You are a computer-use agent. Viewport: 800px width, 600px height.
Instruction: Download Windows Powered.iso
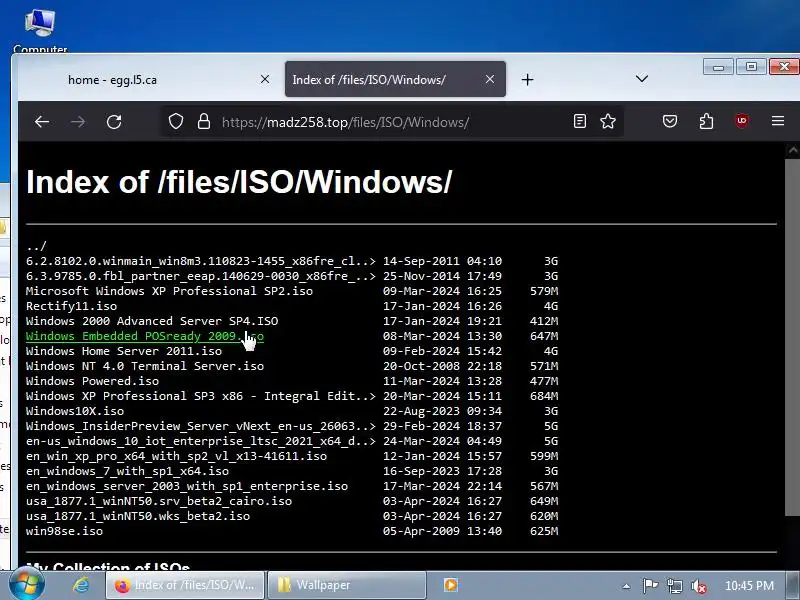click(x=92, y=381)
